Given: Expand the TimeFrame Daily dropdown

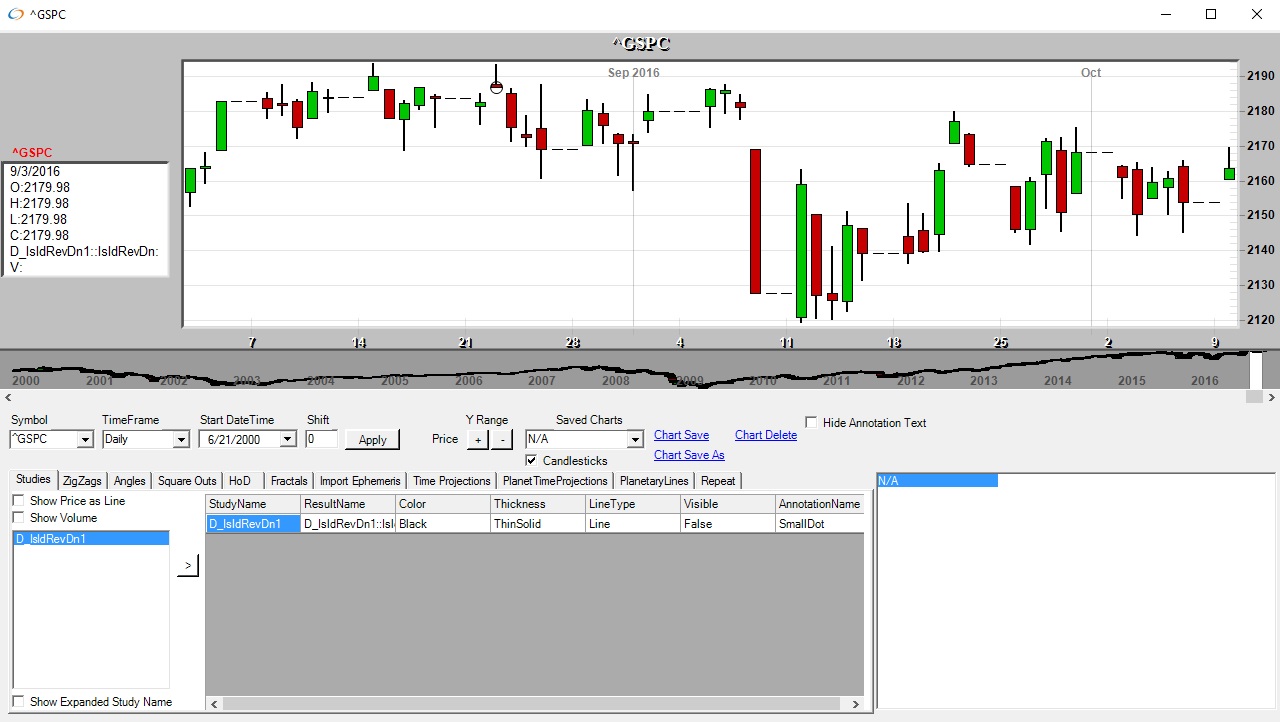Looking at the screenshot, I should pyautogui.click(x=180, y=439).
